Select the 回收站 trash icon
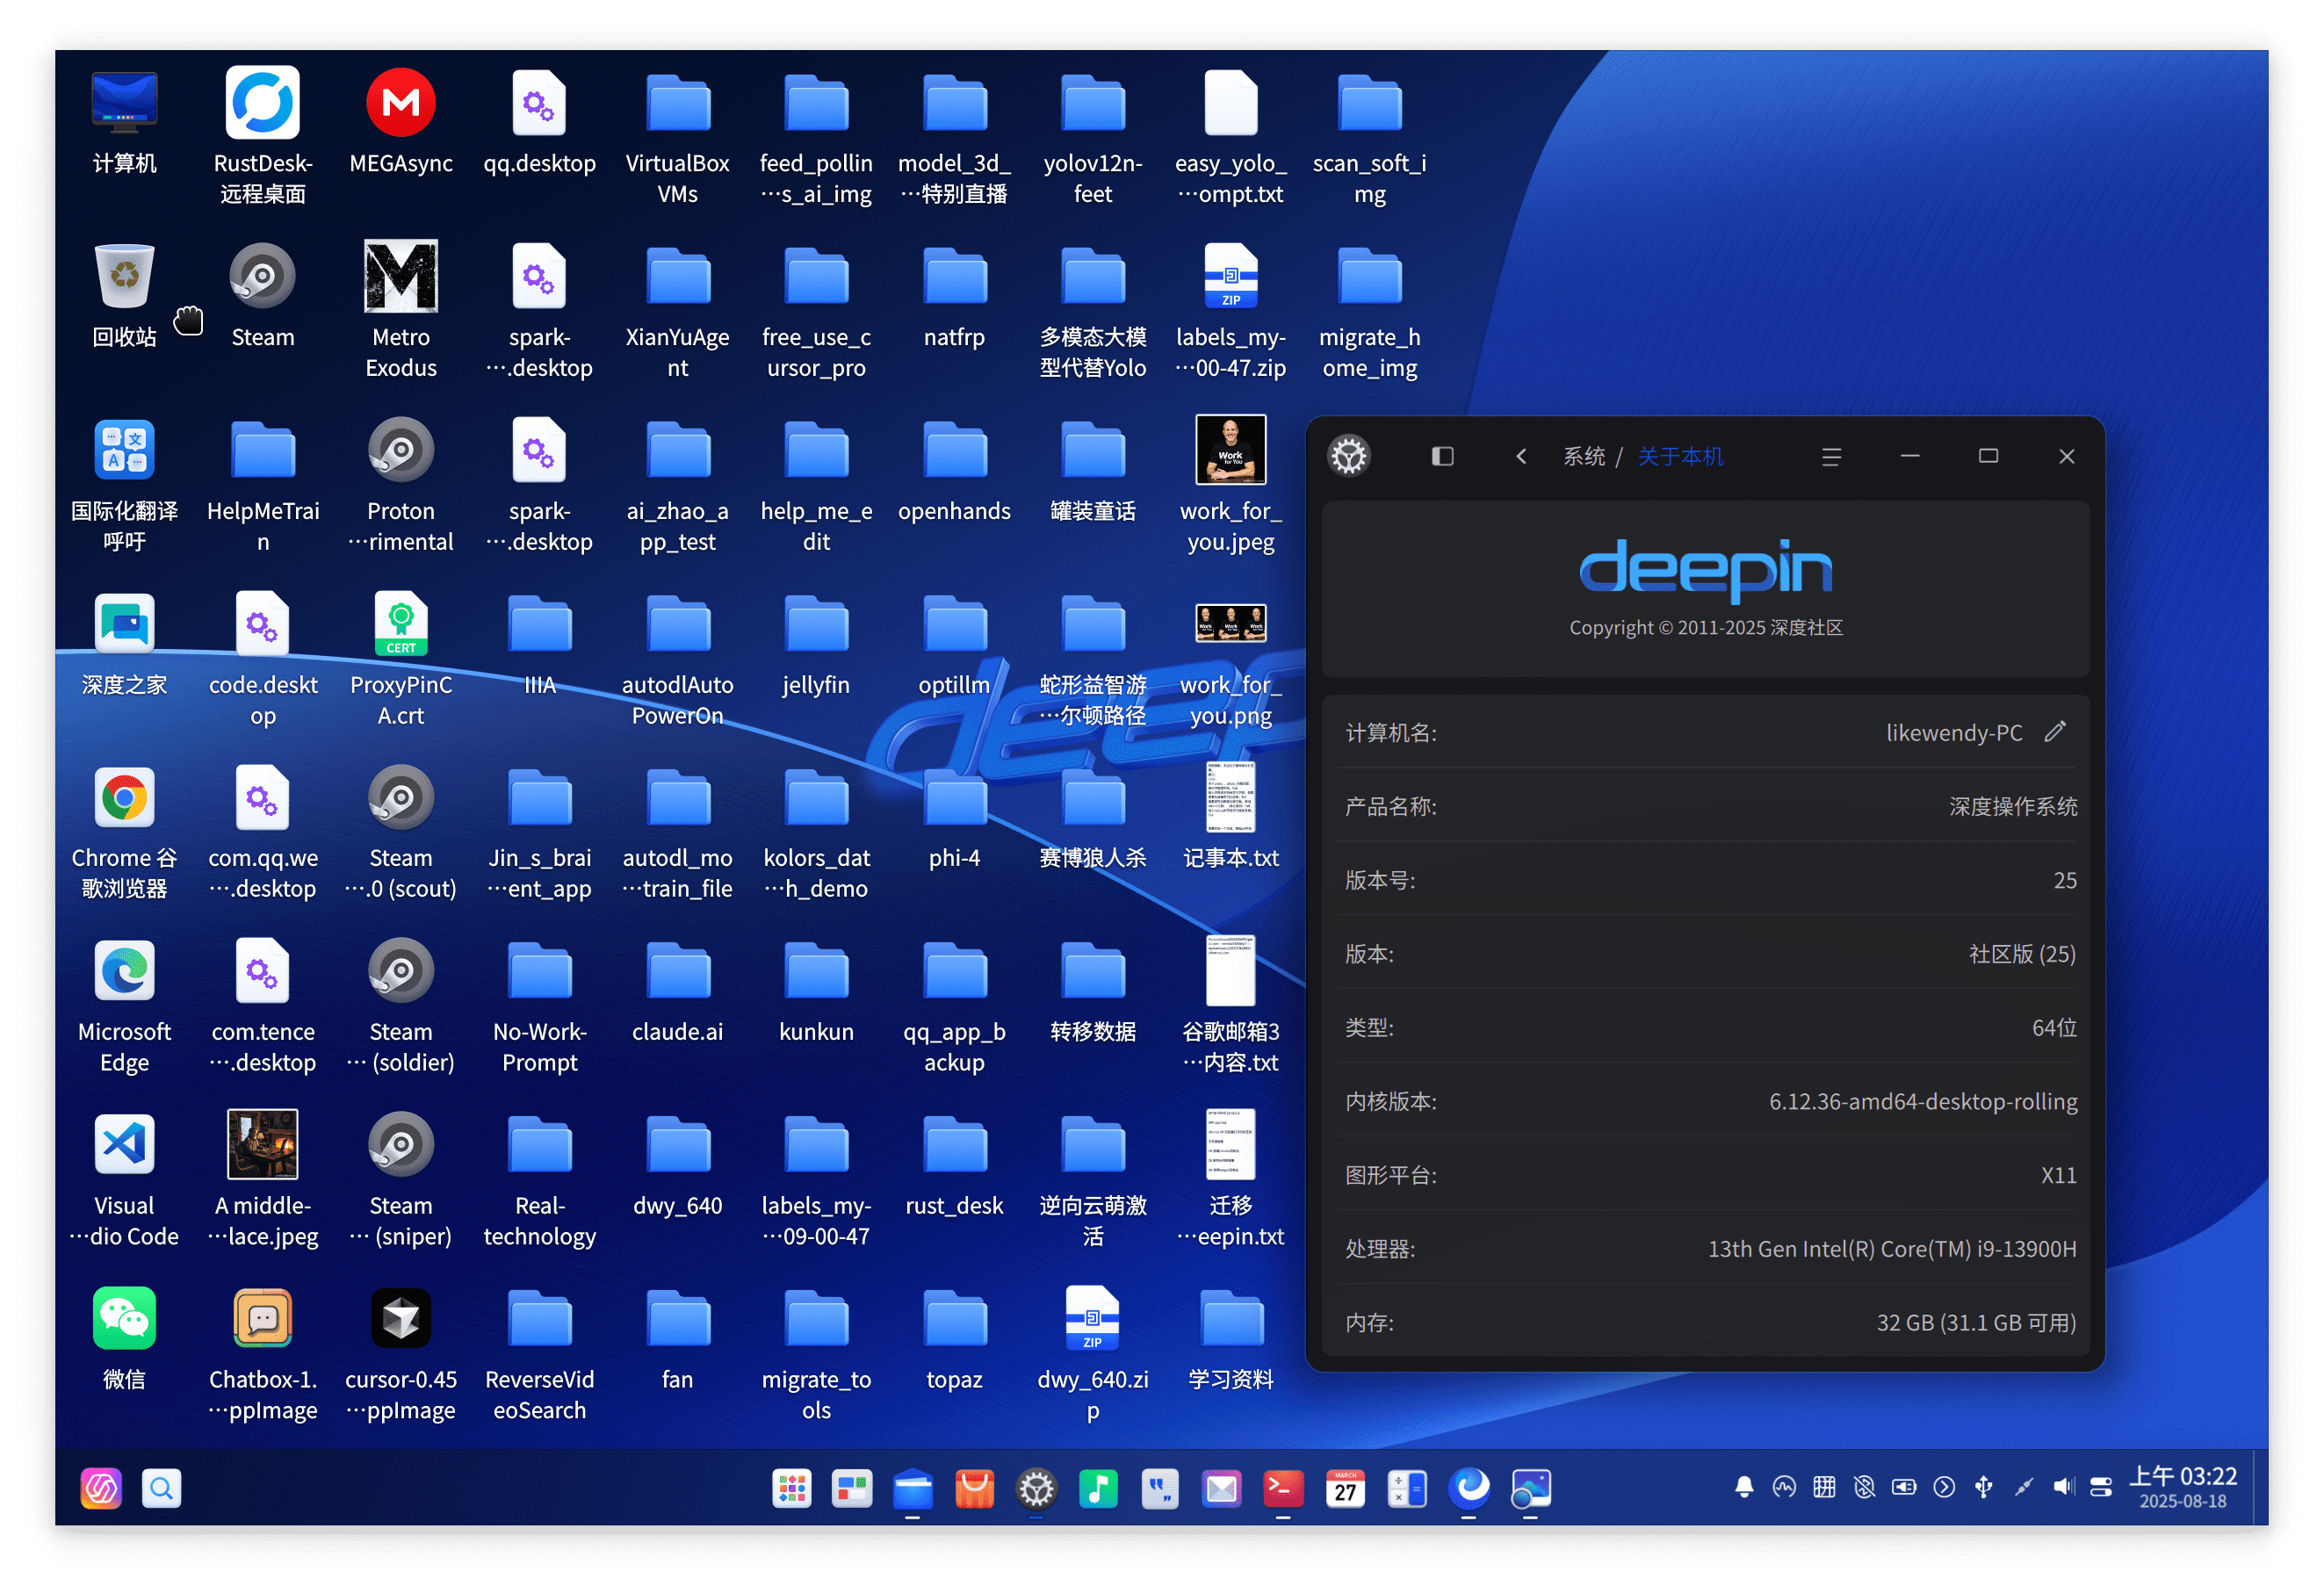 click(124, 296)
